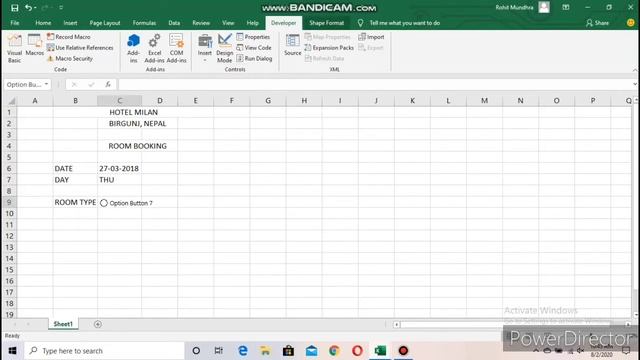The image size is (640, 360).
Task: Click the taskbar search box
Action: click(x=104, y=351)
